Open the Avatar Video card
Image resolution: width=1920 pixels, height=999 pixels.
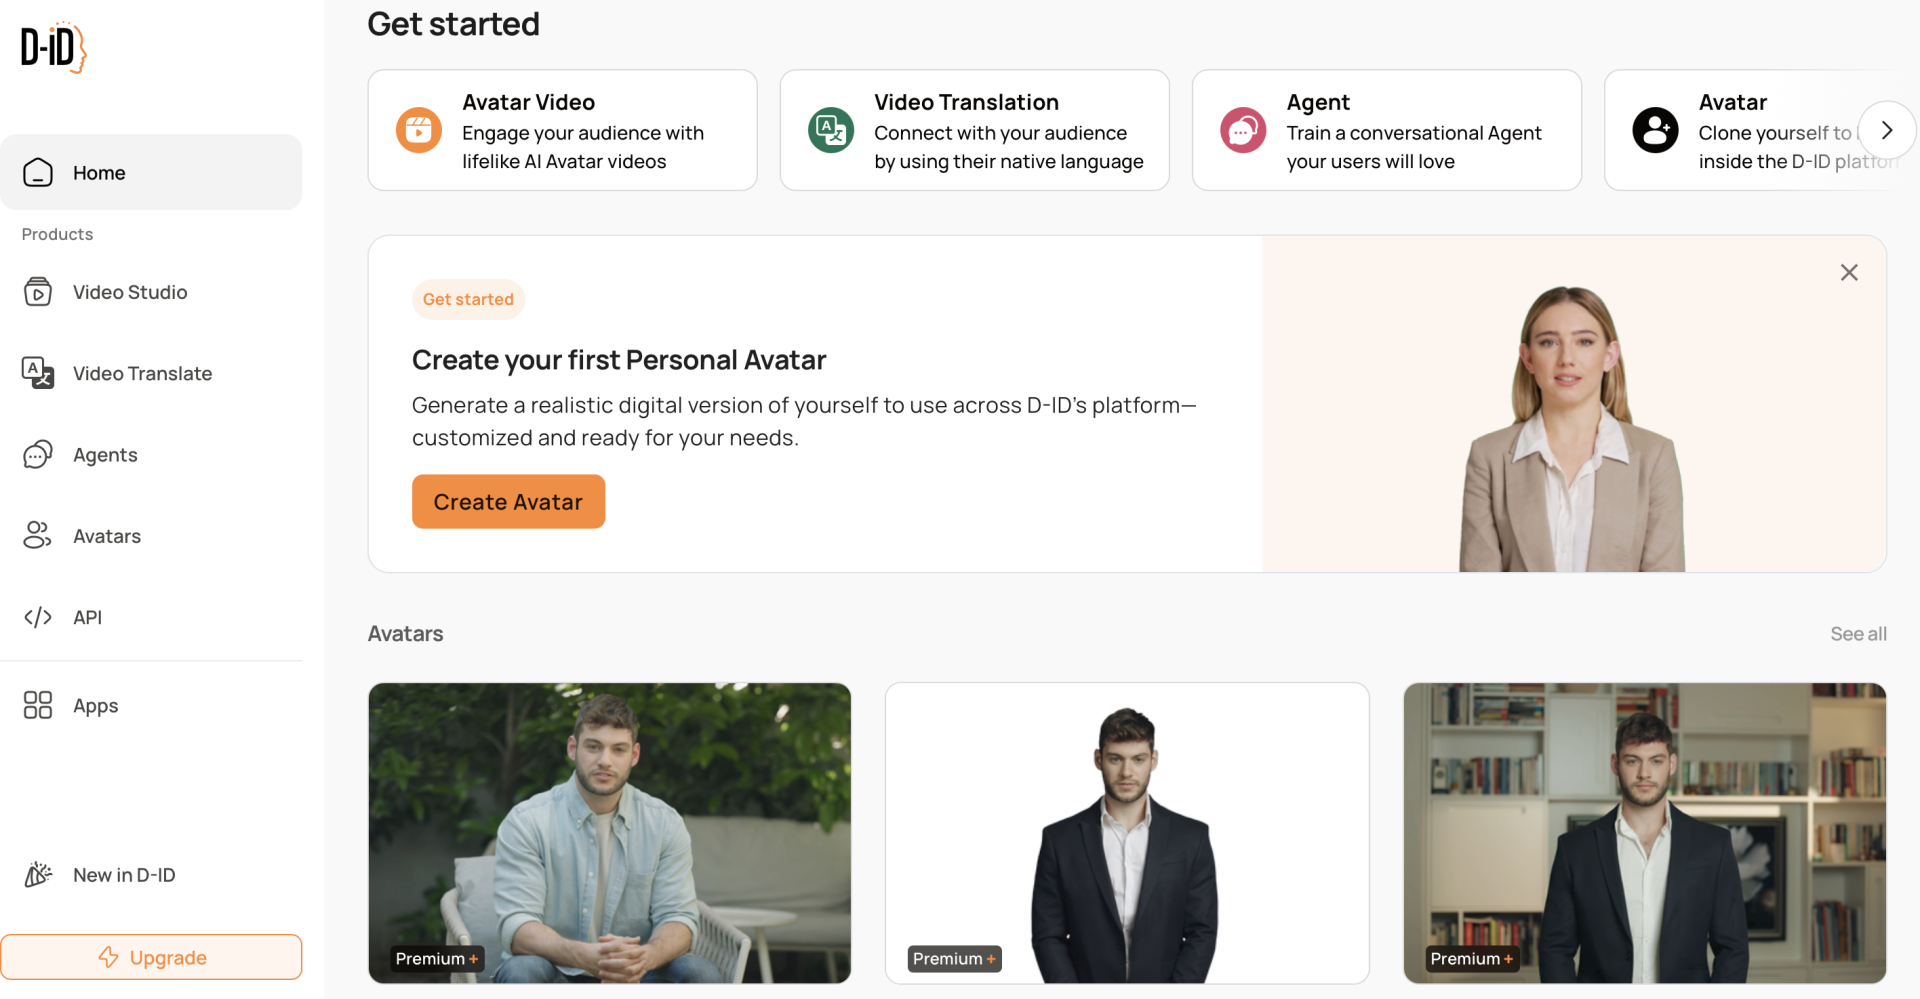click(562, 130)
